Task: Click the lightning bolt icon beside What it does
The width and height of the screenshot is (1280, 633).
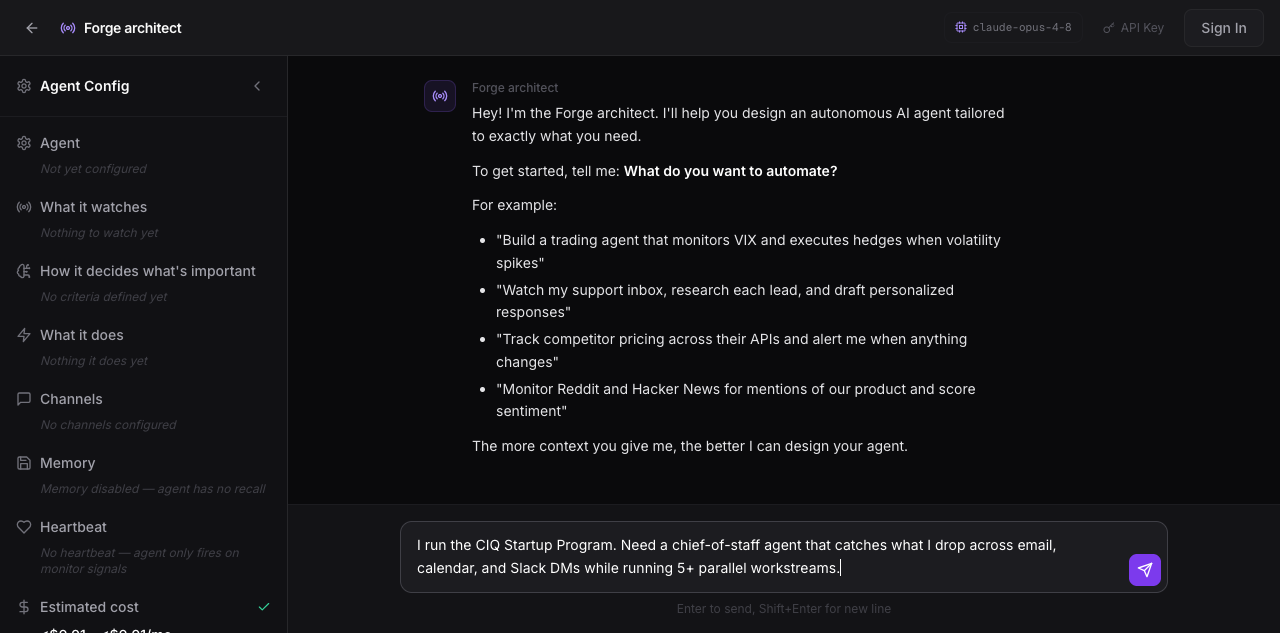Action: [x=24, y=335]
